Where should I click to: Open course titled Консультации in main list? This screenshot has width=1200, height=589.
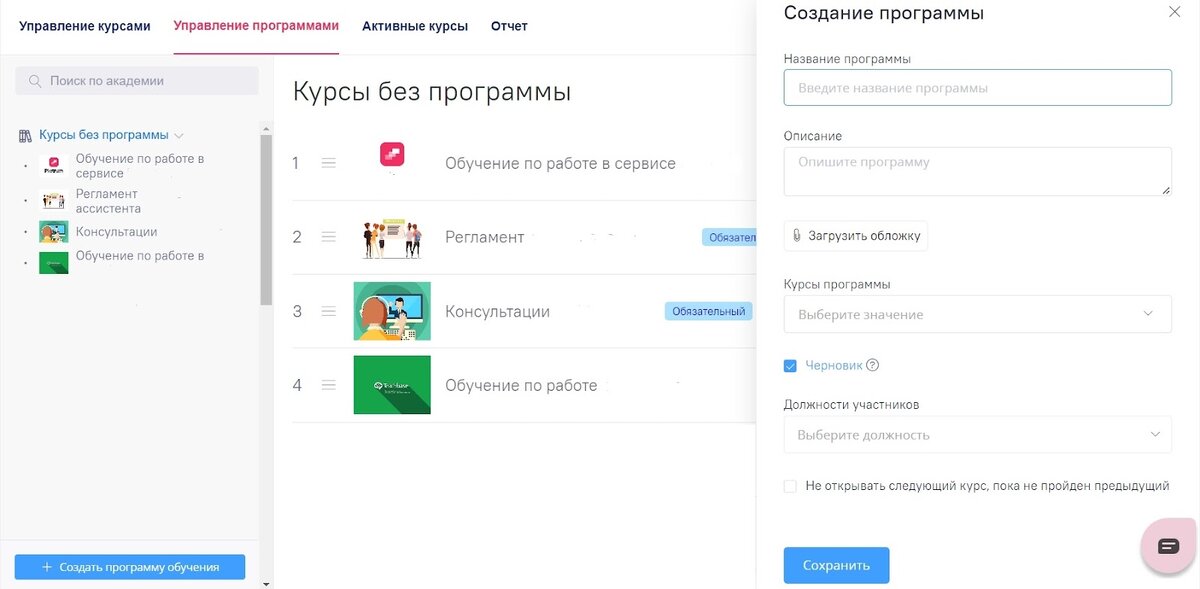(497, 311)
